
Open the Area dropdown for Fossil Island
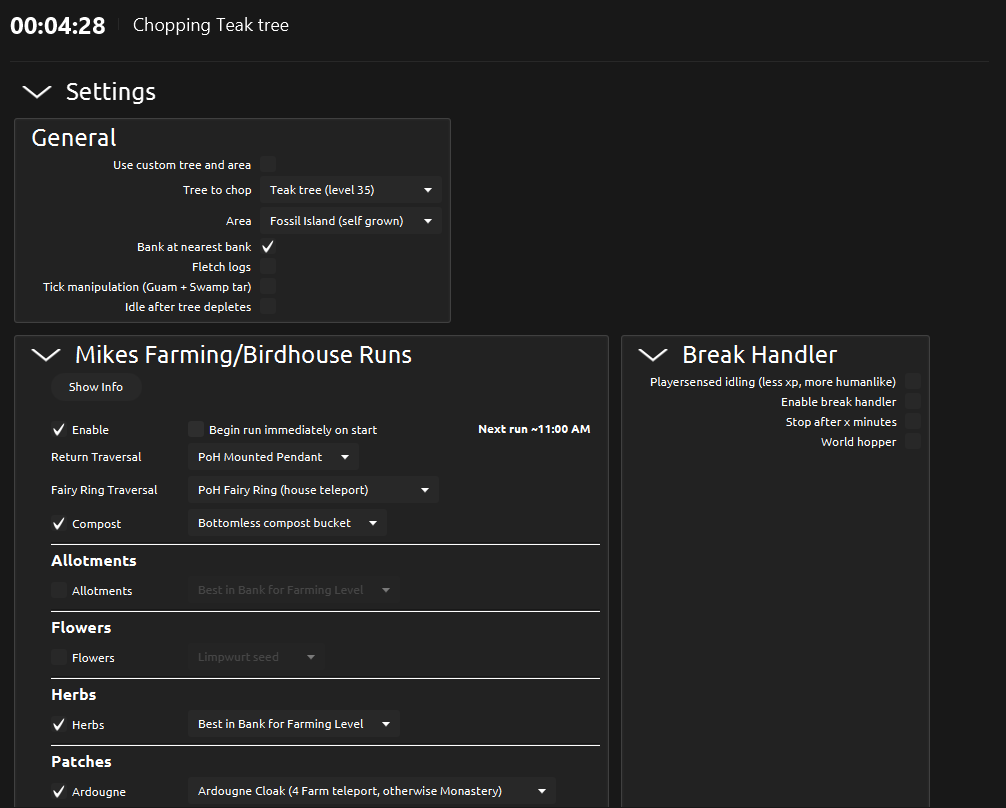[350, 221]
